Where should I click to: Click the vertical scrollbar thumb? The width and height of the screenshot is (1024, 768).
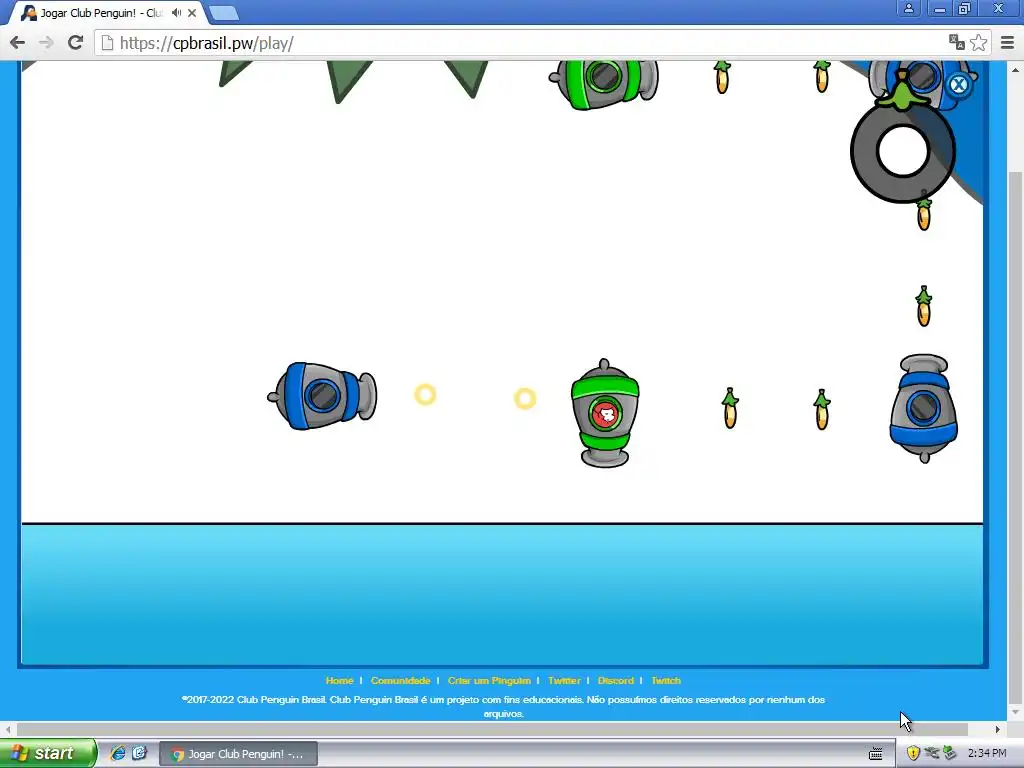tap(1014, 437)
